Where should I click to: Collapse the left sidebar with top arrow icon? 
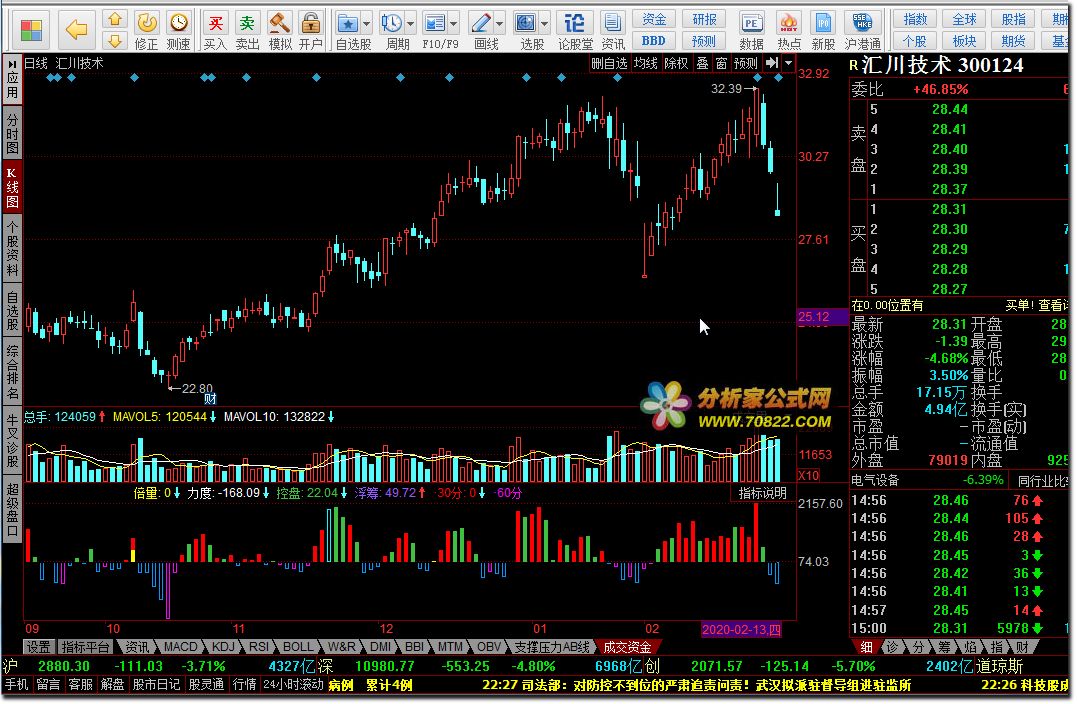click(12, 63)
